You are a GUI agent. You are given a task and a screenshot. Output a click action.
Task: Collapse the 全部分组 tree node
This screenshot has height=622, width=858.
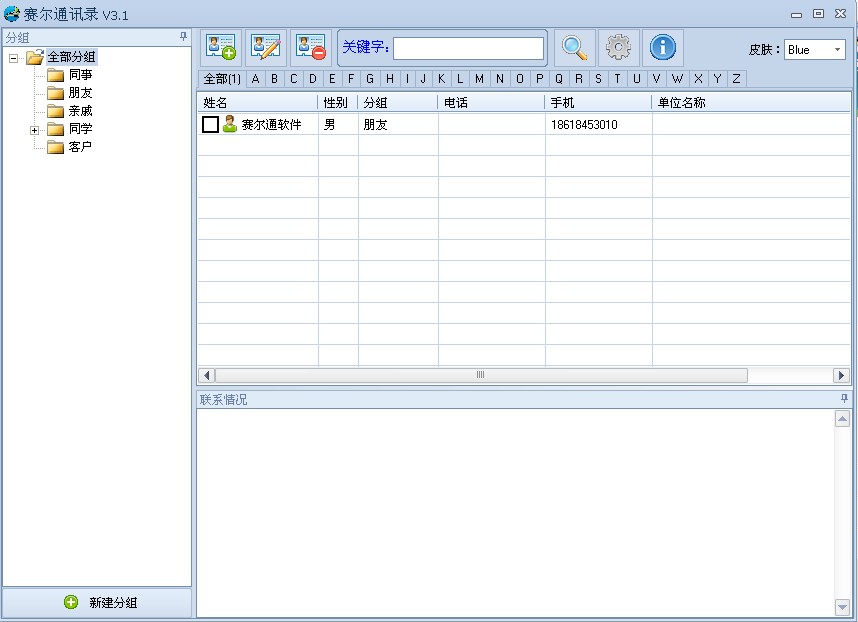point(14,57)
